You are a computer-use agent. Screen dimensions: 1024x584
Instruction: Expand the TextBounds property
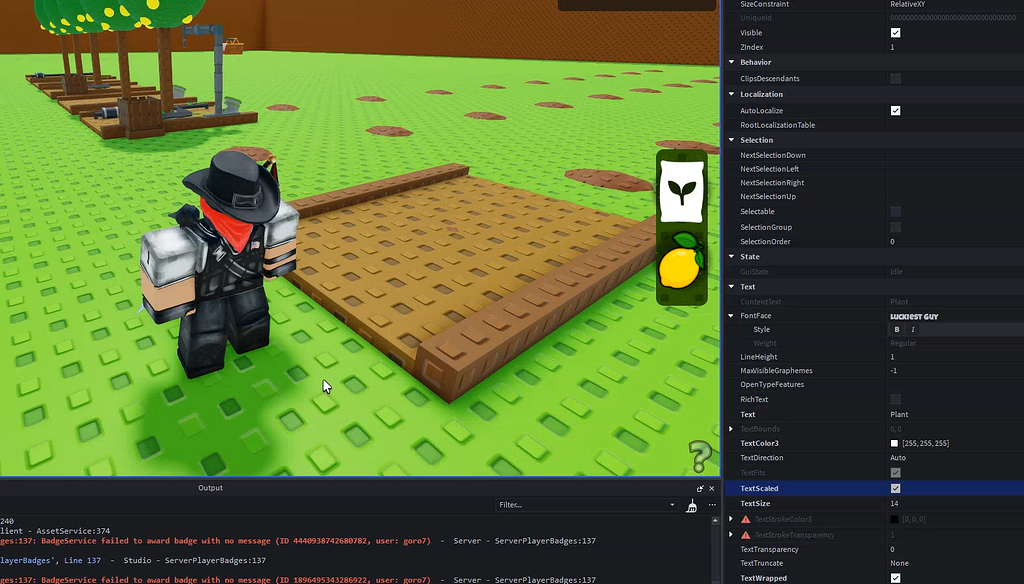point(731,429)
